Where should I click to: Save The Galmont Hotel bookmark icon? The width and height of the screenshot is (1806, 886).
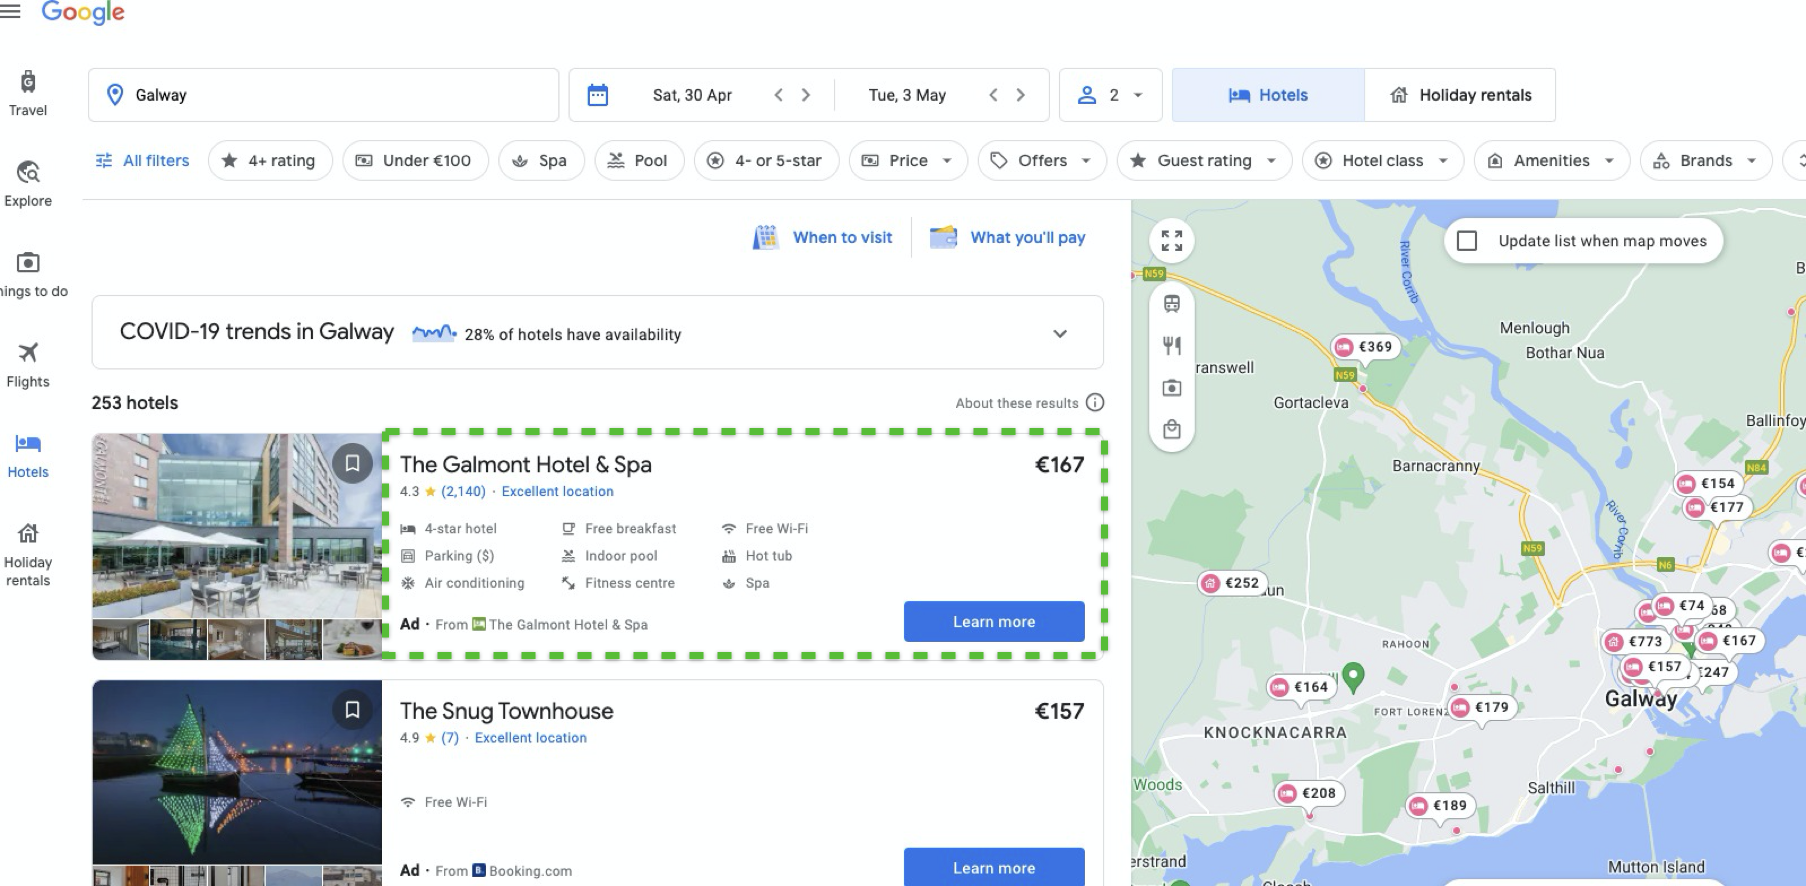pos(352,463)
